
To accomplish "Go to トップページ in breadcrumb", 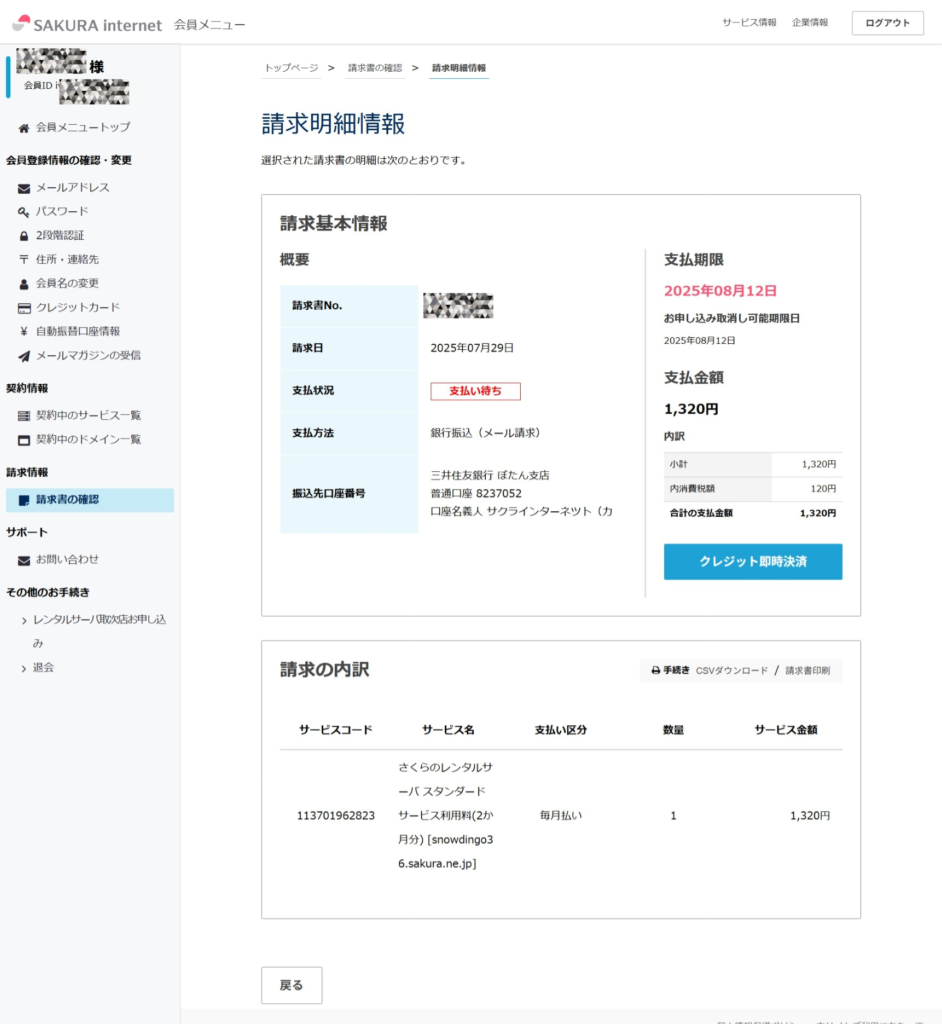I will [291, 68].
